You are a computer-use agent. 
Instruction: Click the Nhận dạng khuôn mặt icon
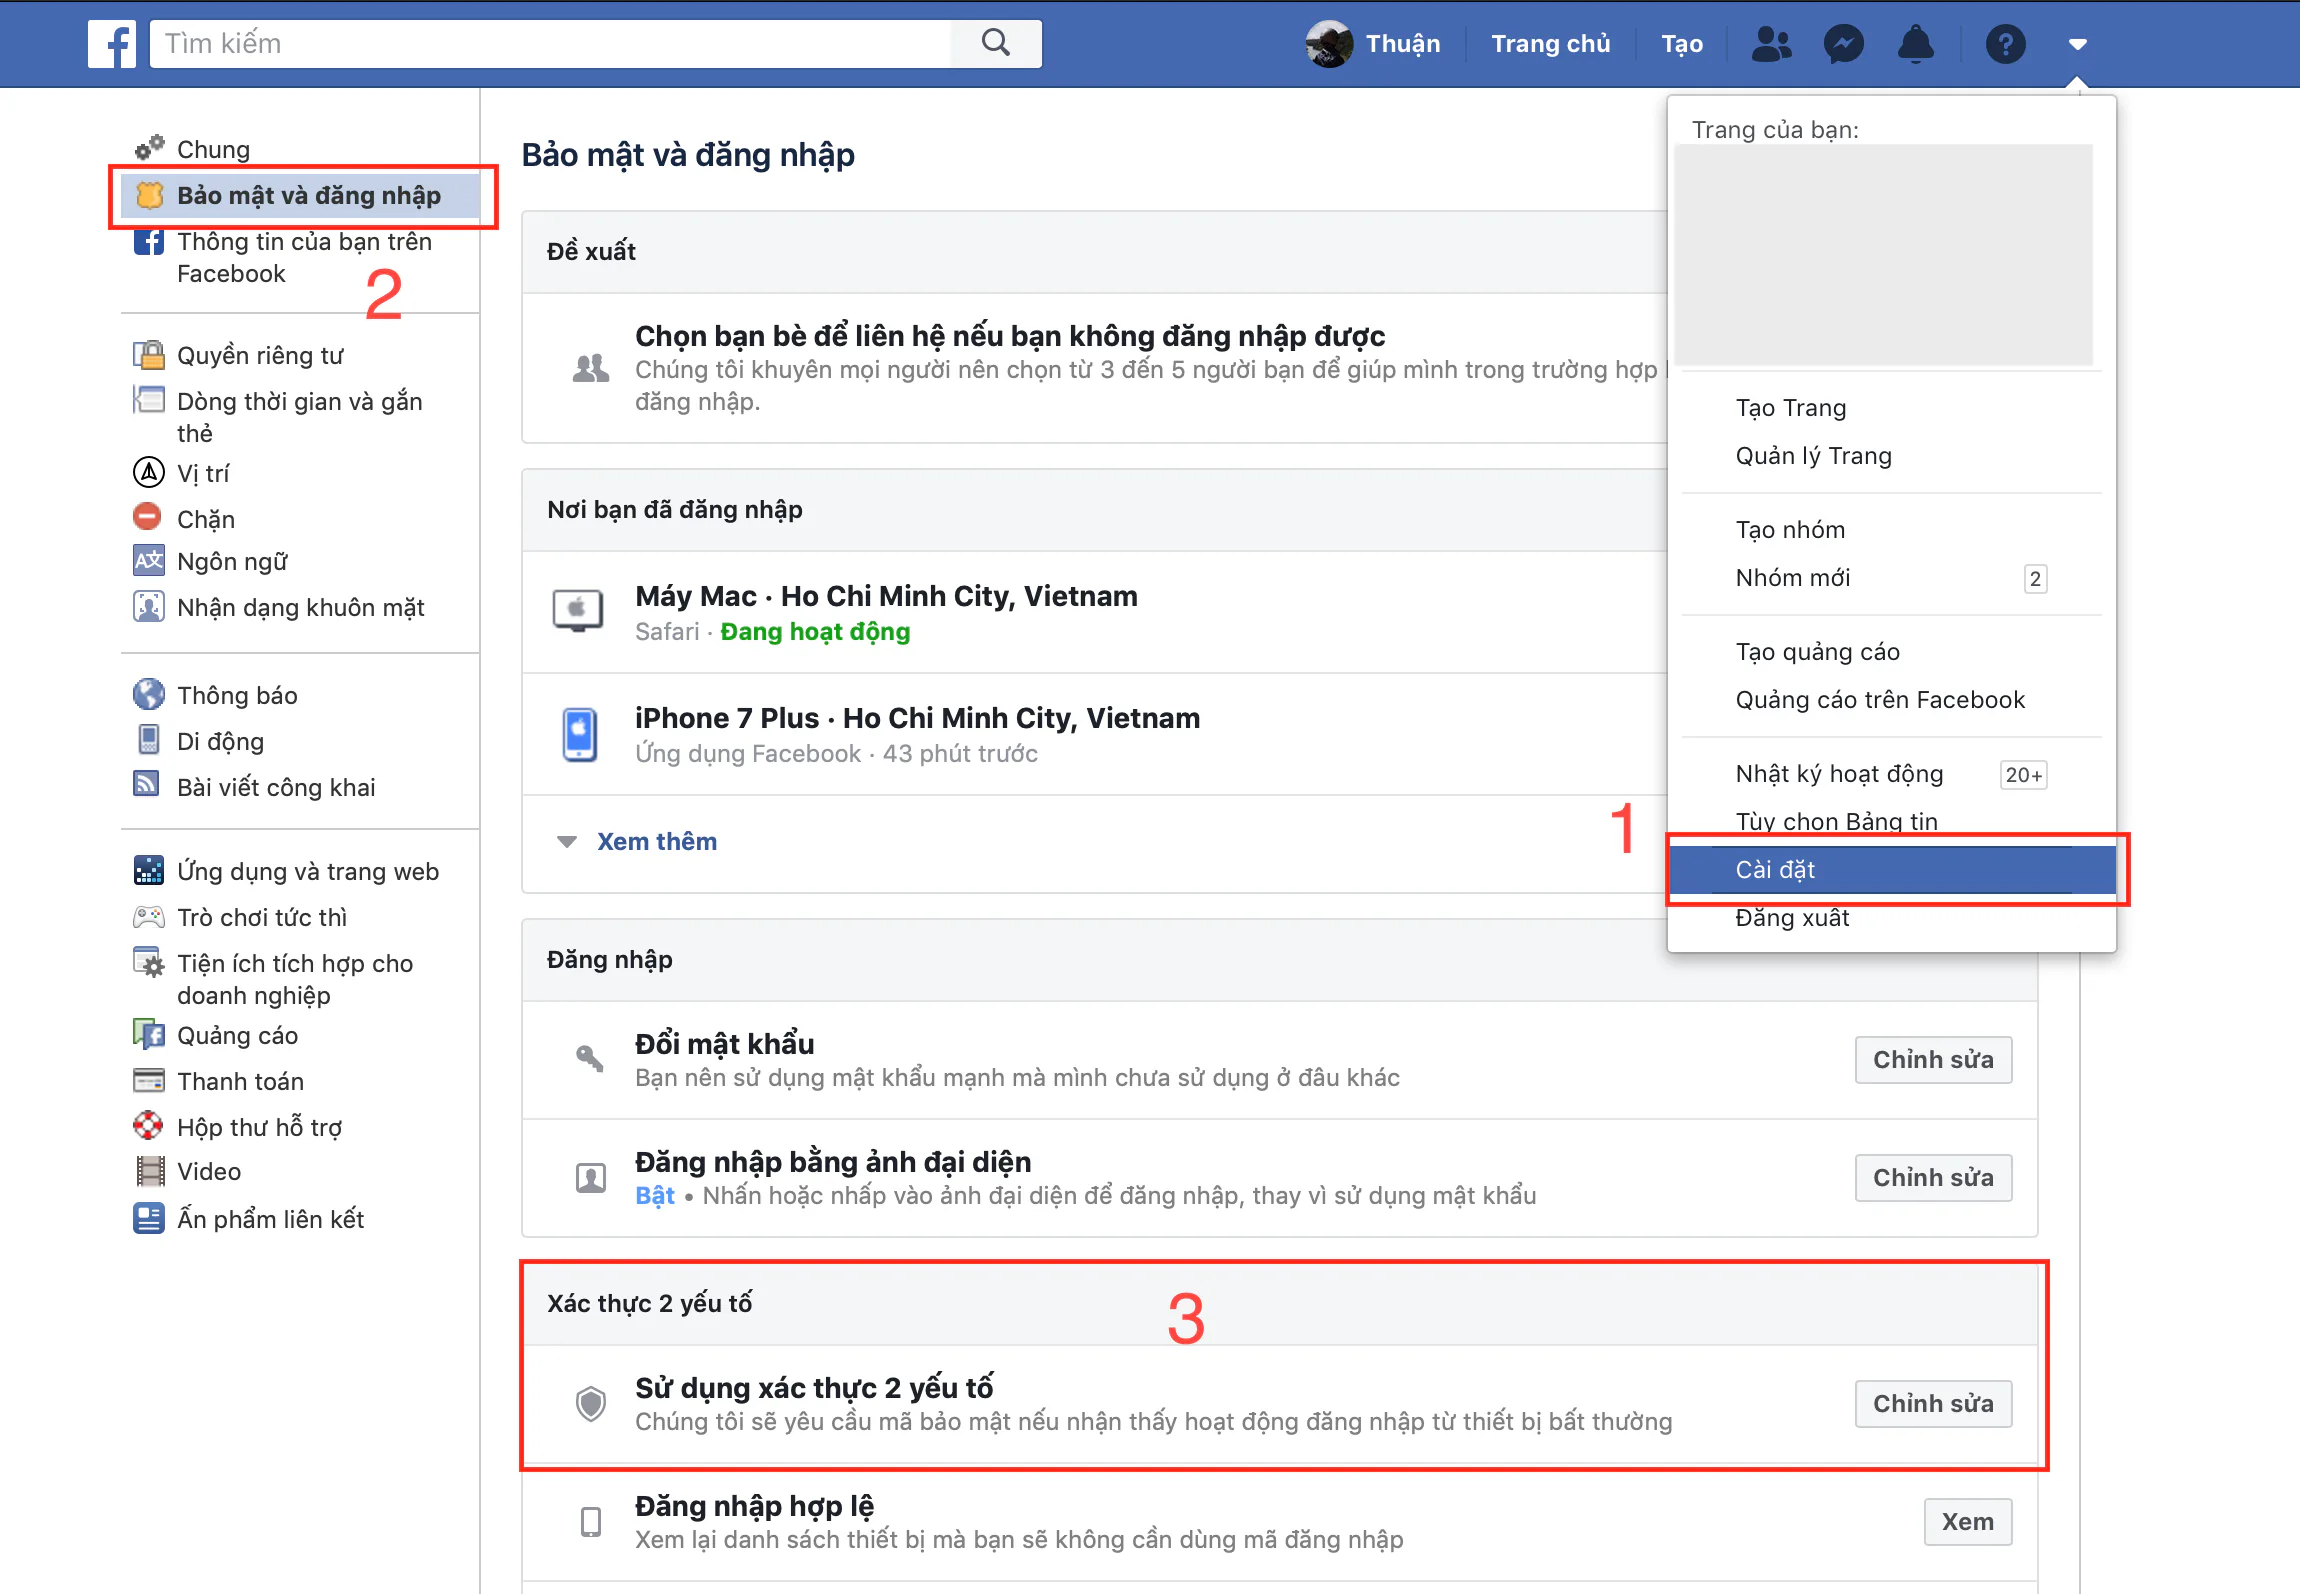[149, 606]
